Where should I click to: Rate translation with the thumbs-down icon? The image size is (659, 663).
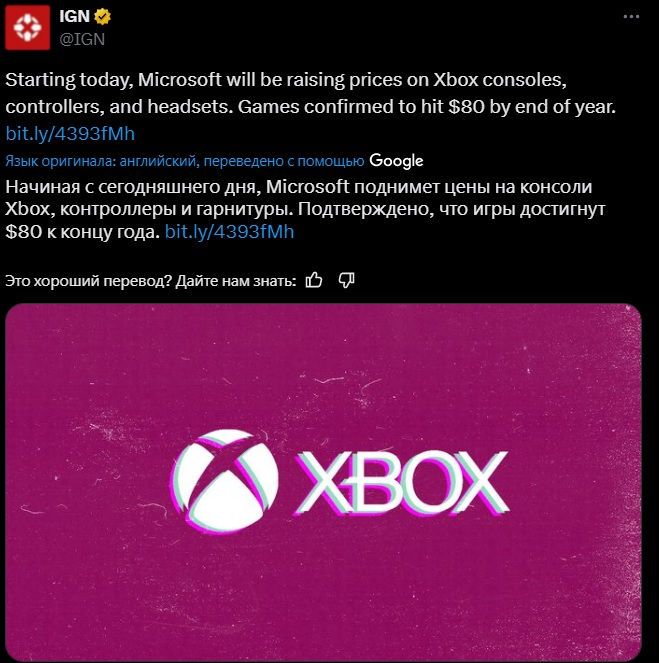pos(346,280)
